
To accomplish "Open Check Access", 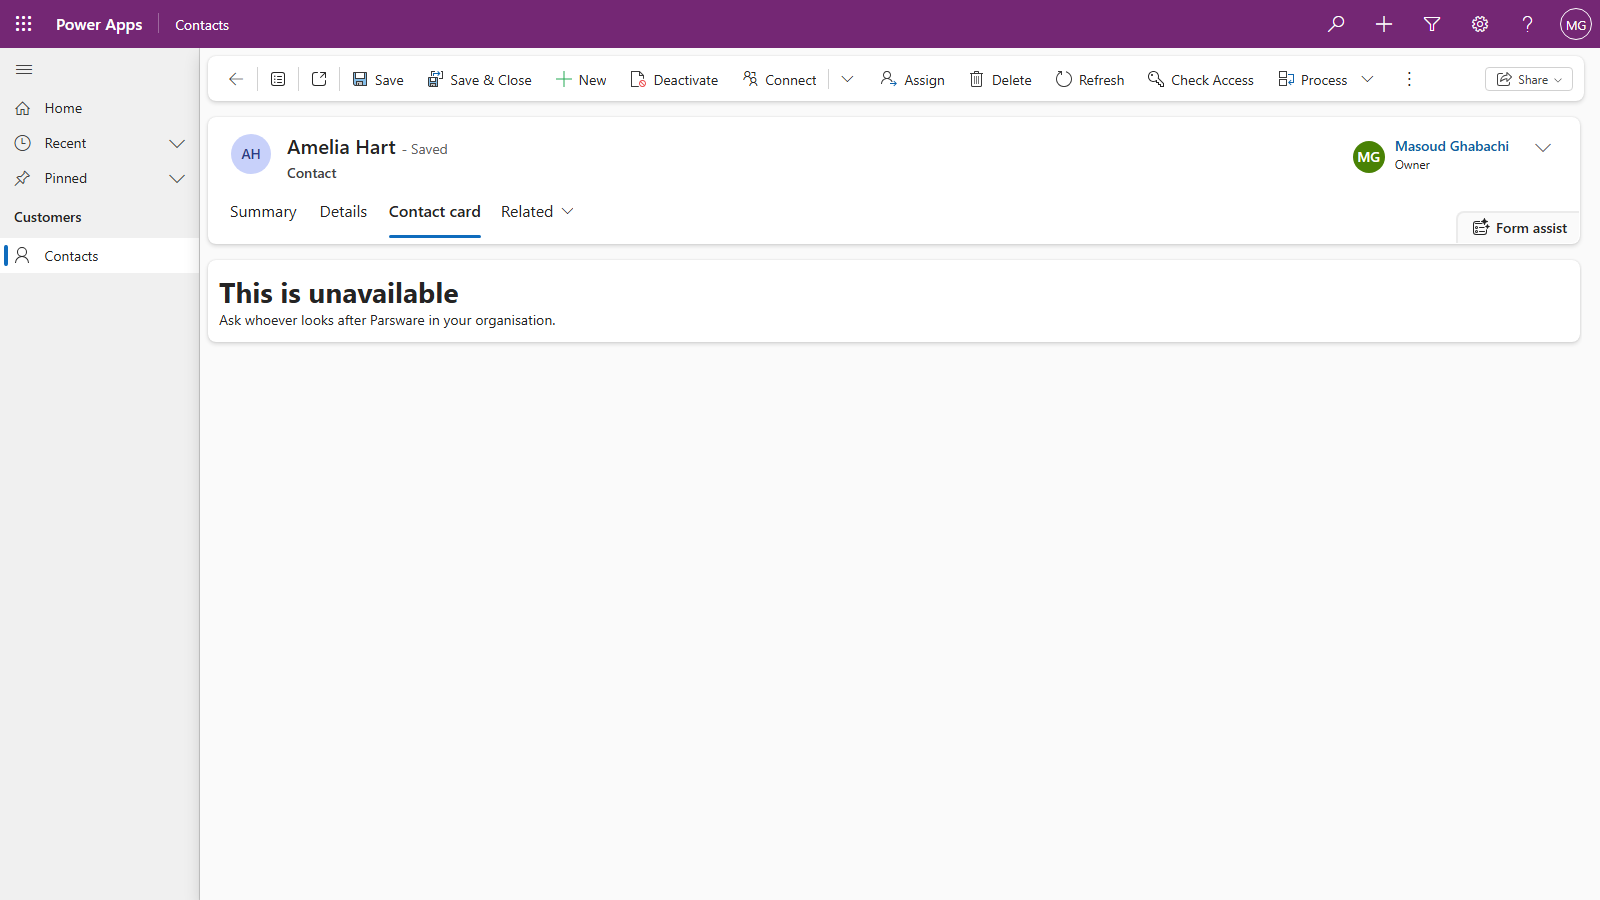I will tap(1201, 80).
